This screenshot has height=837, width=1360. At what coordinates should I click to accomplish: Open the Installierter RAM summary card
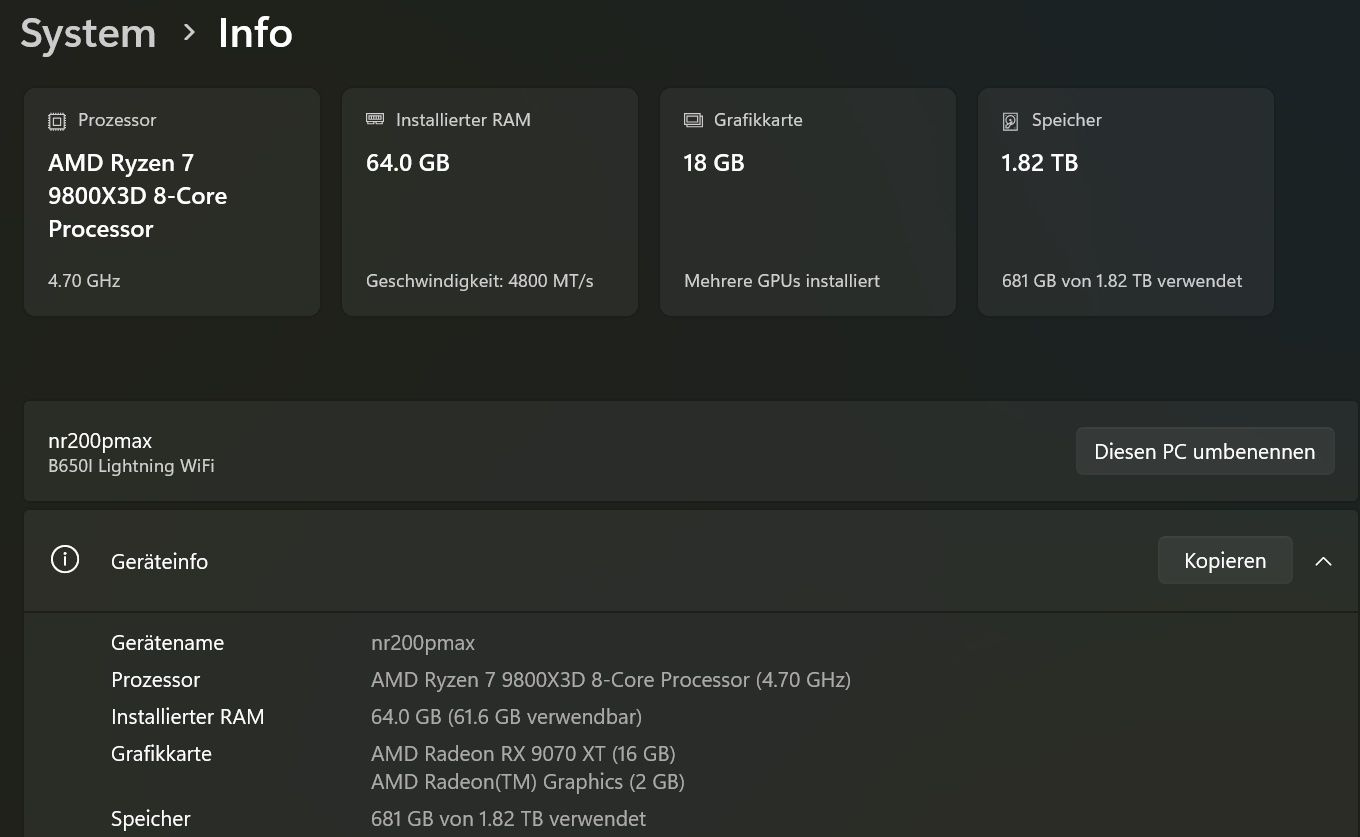(x=490, y=202)
